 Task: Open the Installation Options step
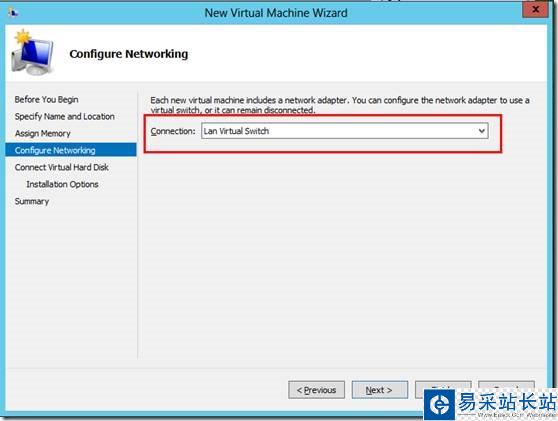pyautogui.click(x=62, y=184)
